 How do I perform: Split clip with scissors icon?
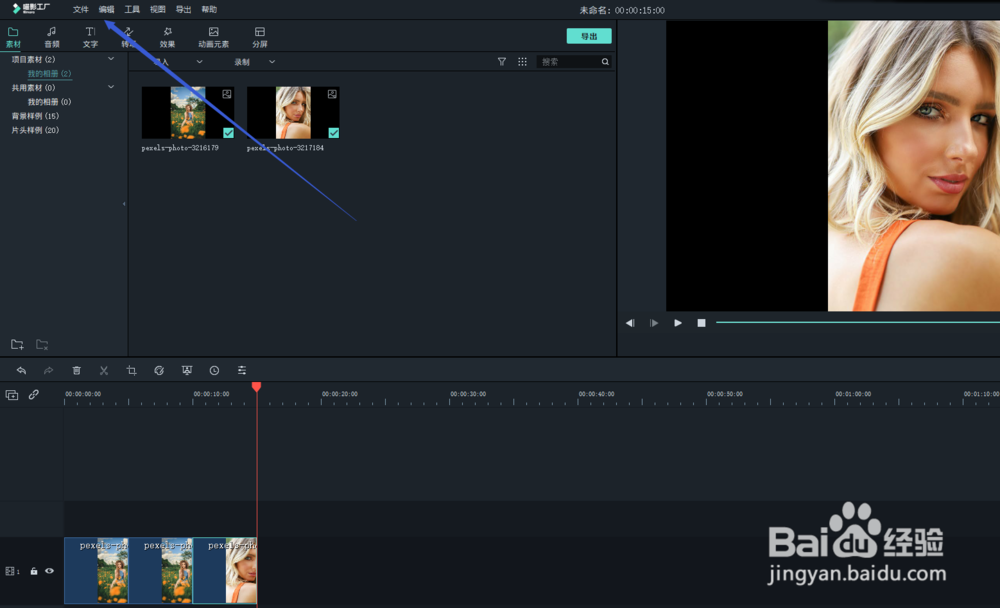[104, 370]
